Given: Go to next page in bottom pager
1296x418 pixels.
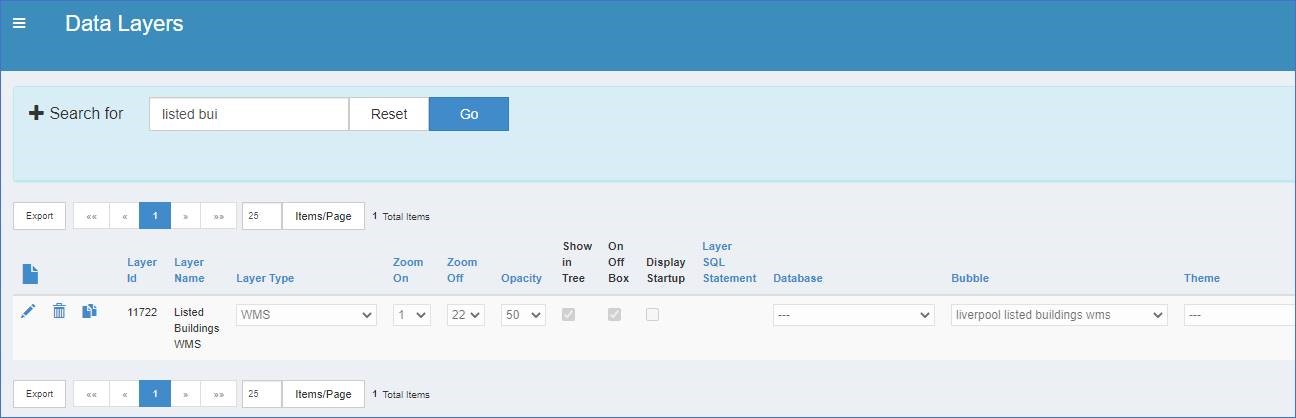Looking at the screenshot, I should click(x=186, y=394).
